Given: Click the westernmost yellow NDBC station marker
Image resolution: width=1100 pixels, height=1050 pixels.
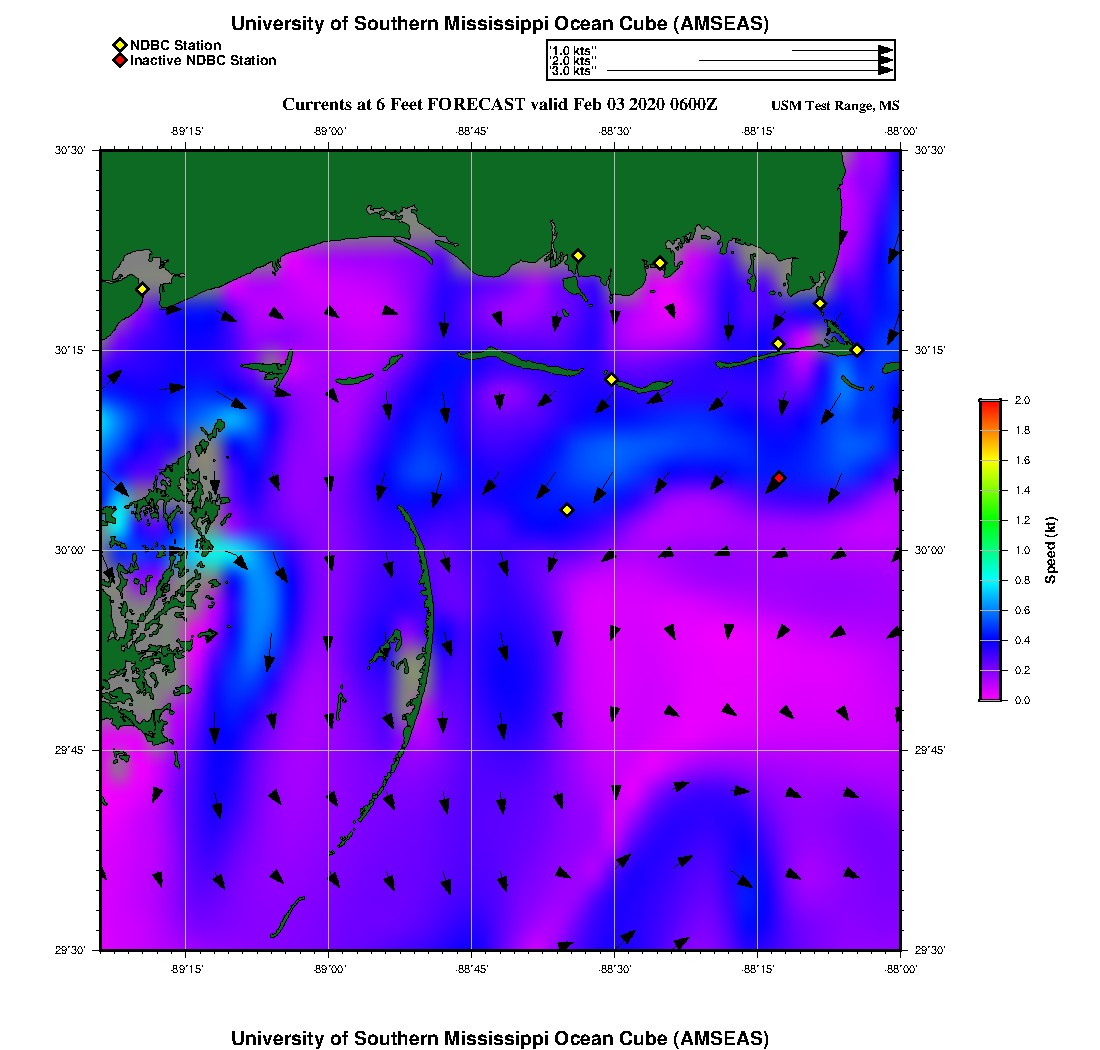Looking at the screenshot, I should pos(142,289).
